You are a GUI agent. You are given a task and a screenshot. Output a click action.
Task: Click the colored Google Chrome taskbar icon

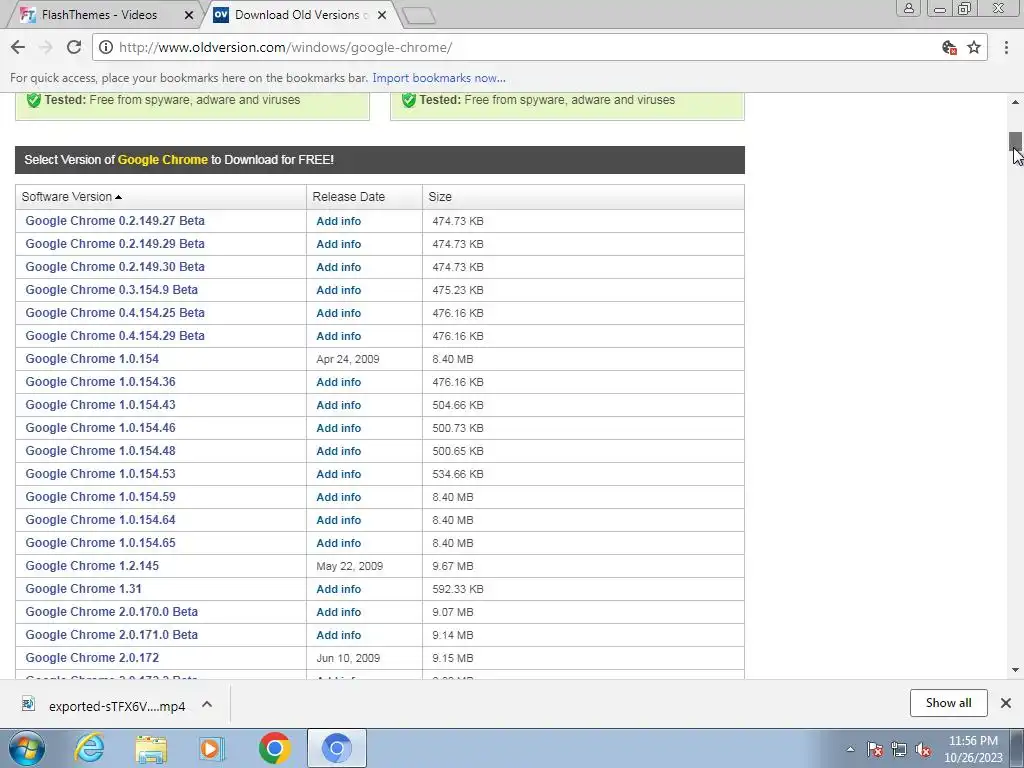click(274, 748)
